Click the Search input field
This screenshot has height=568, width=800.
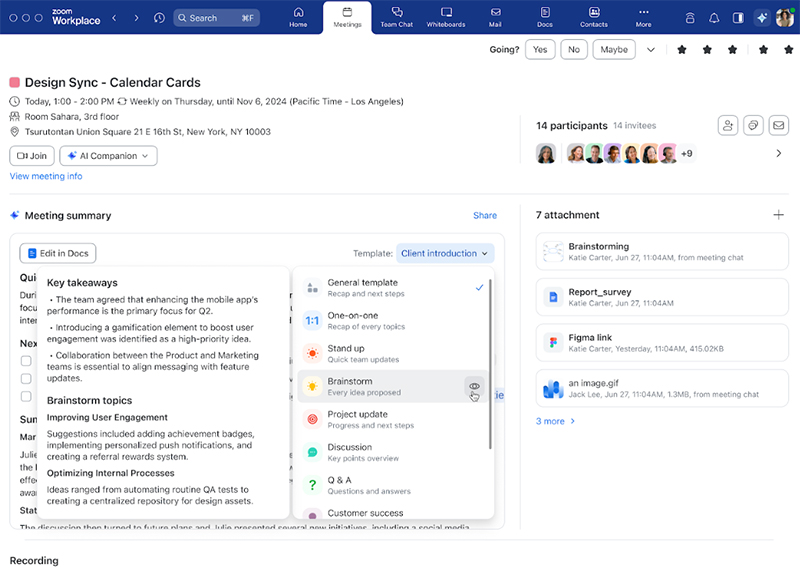tap(216, 18)
